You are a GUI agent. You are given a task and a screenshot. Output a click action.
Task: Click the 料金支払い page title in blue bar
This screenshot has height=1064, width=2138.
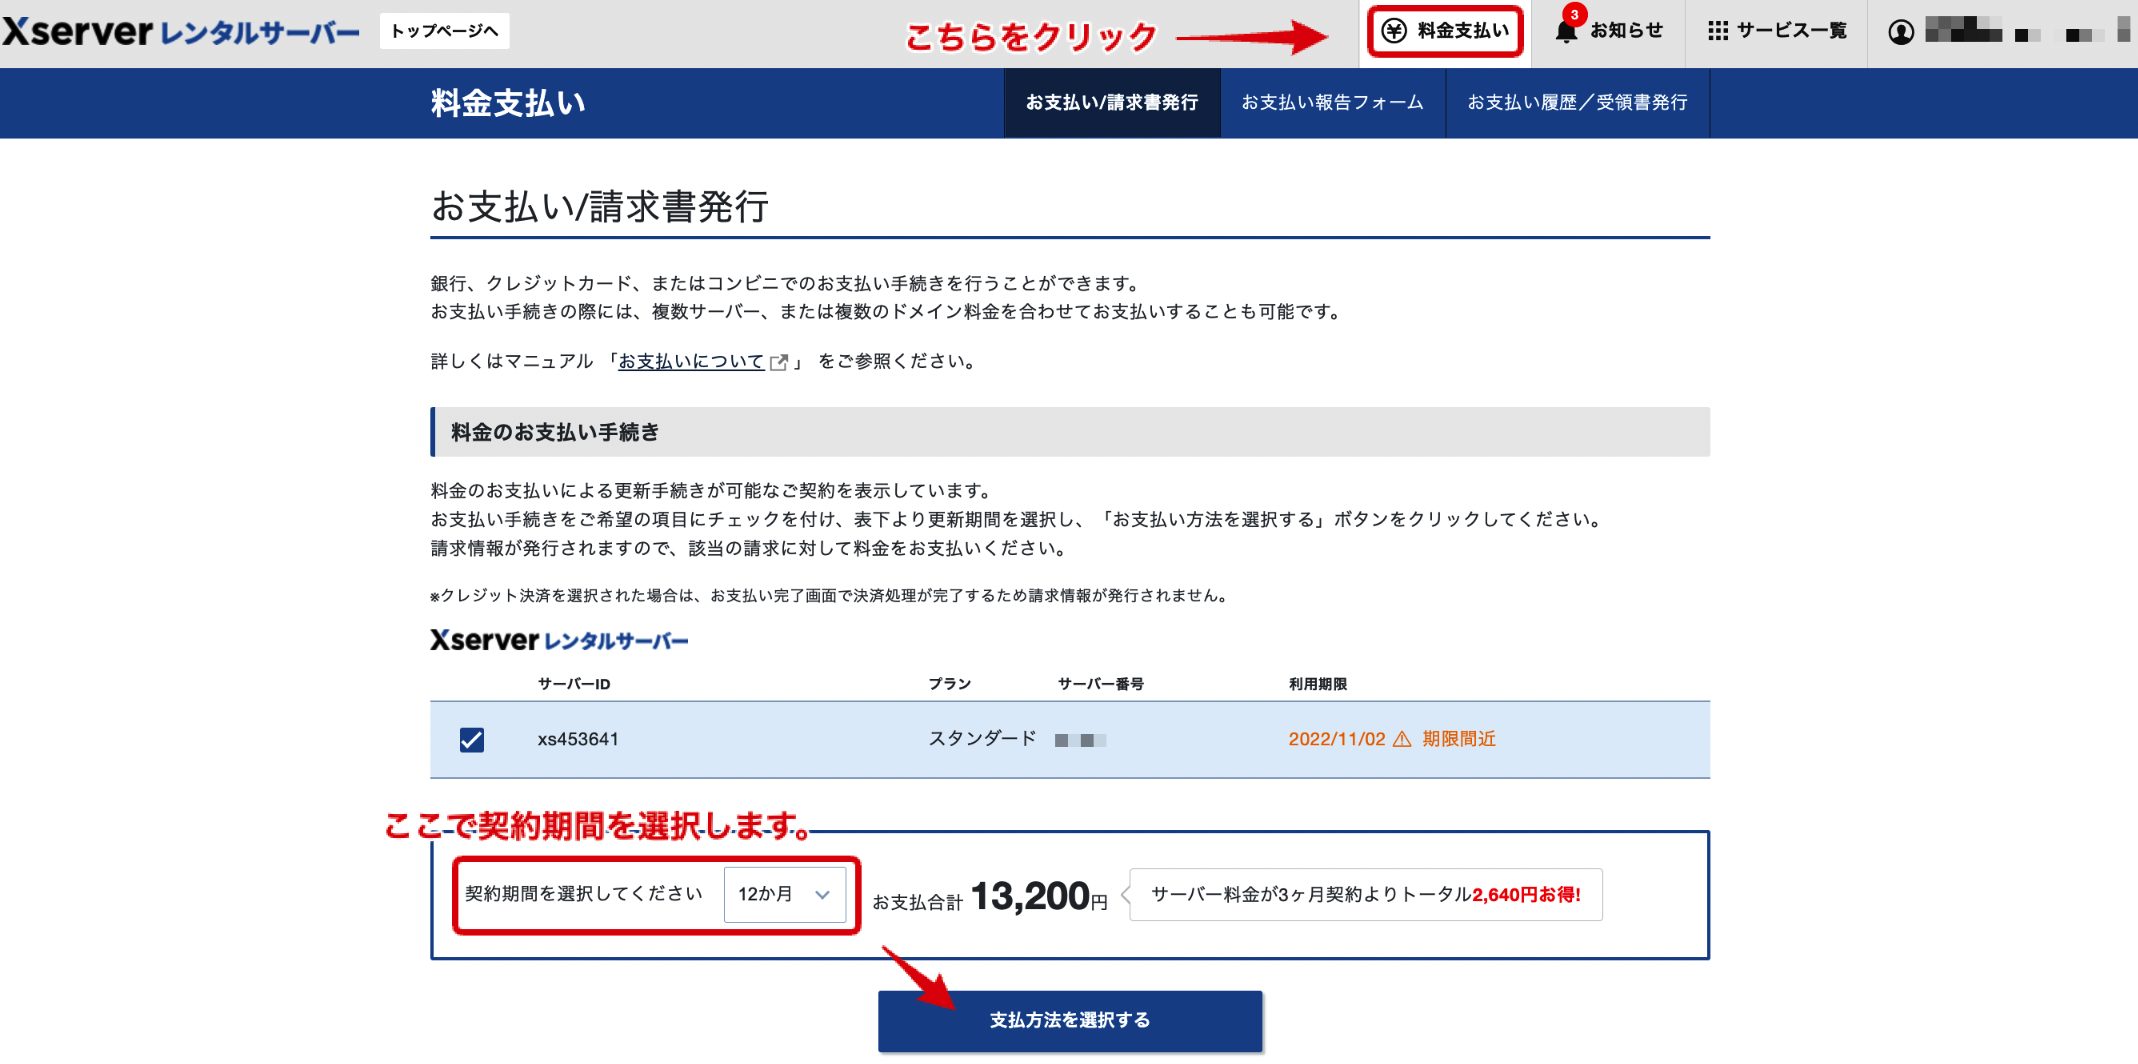tap(508, 103)
